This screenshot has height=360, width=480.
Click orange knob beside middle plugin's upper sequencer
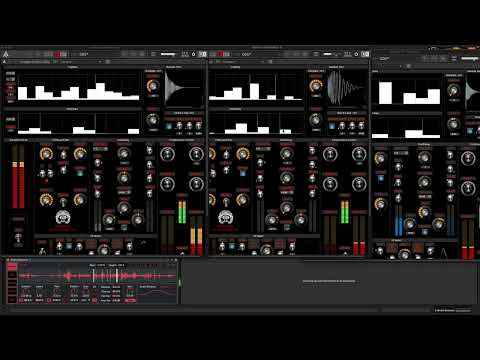click(x=315, y=86)
